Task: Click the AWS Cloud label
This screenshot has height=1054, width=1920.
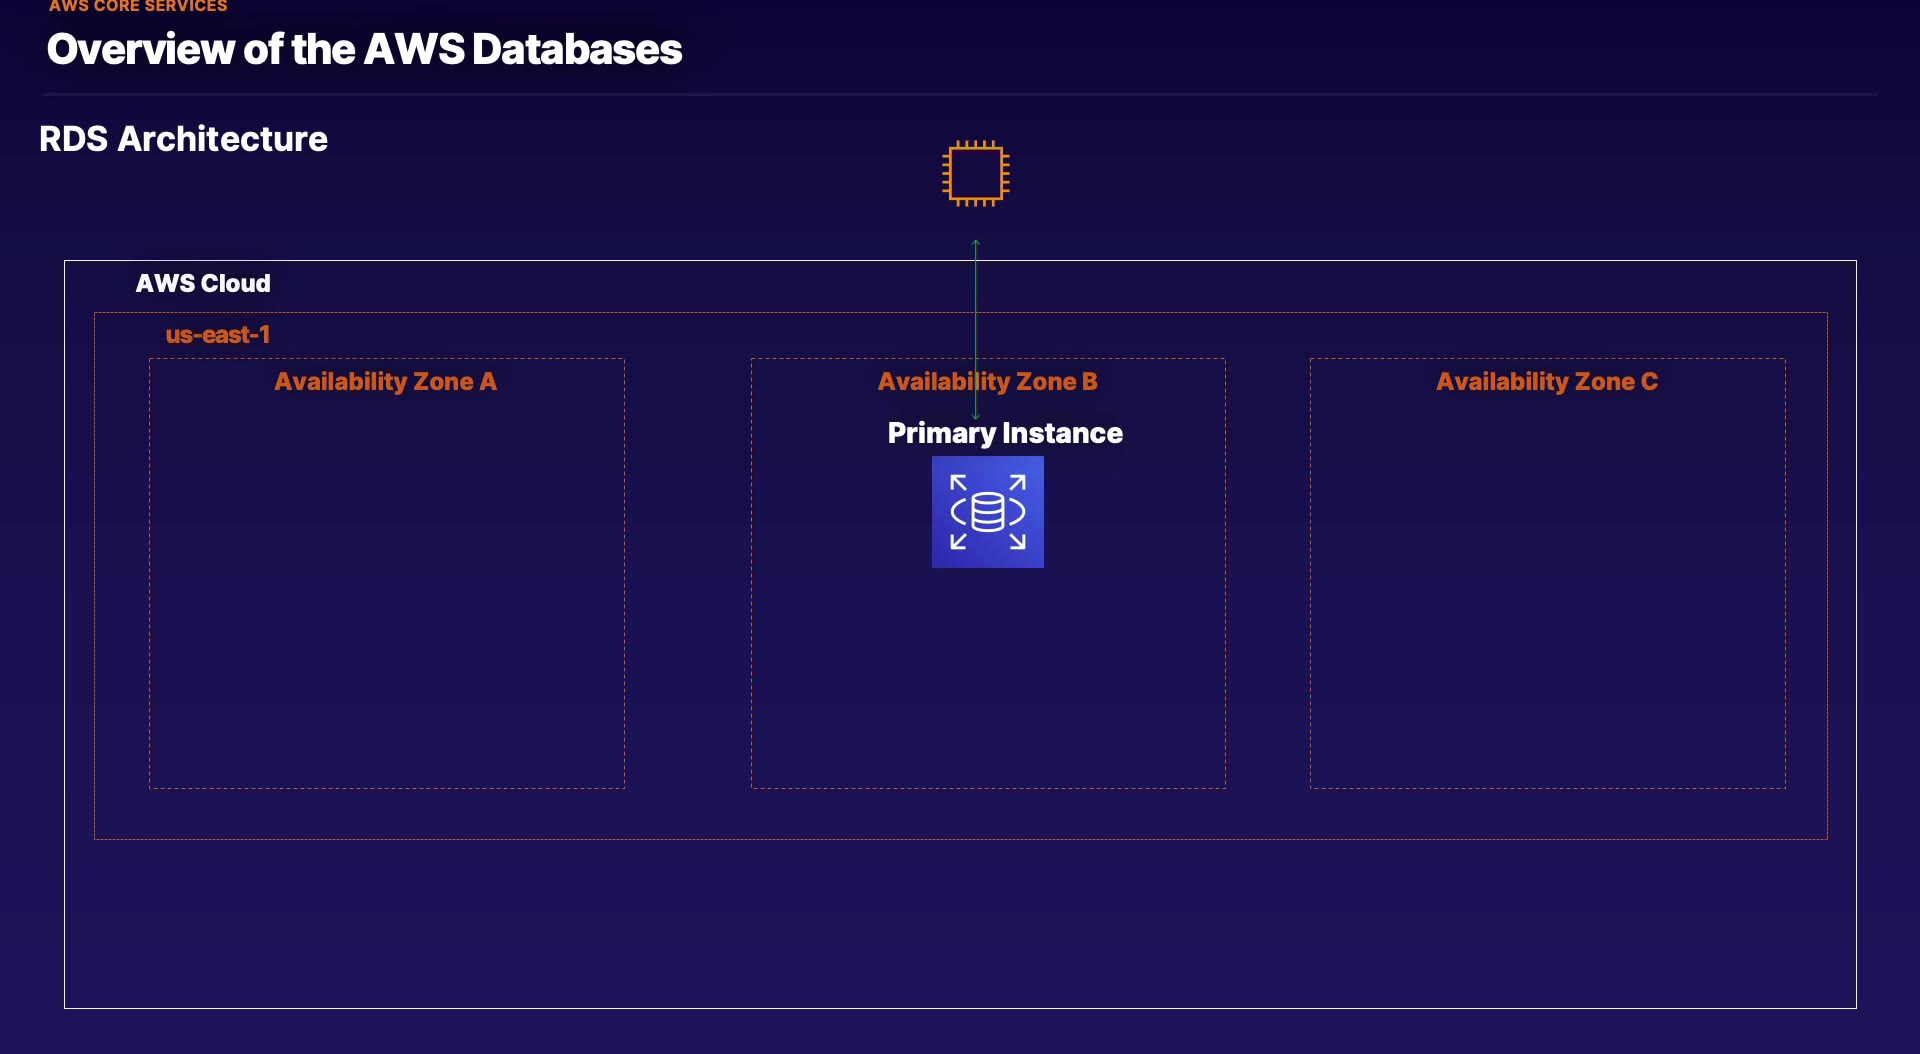Action: (x=203, y=284)
